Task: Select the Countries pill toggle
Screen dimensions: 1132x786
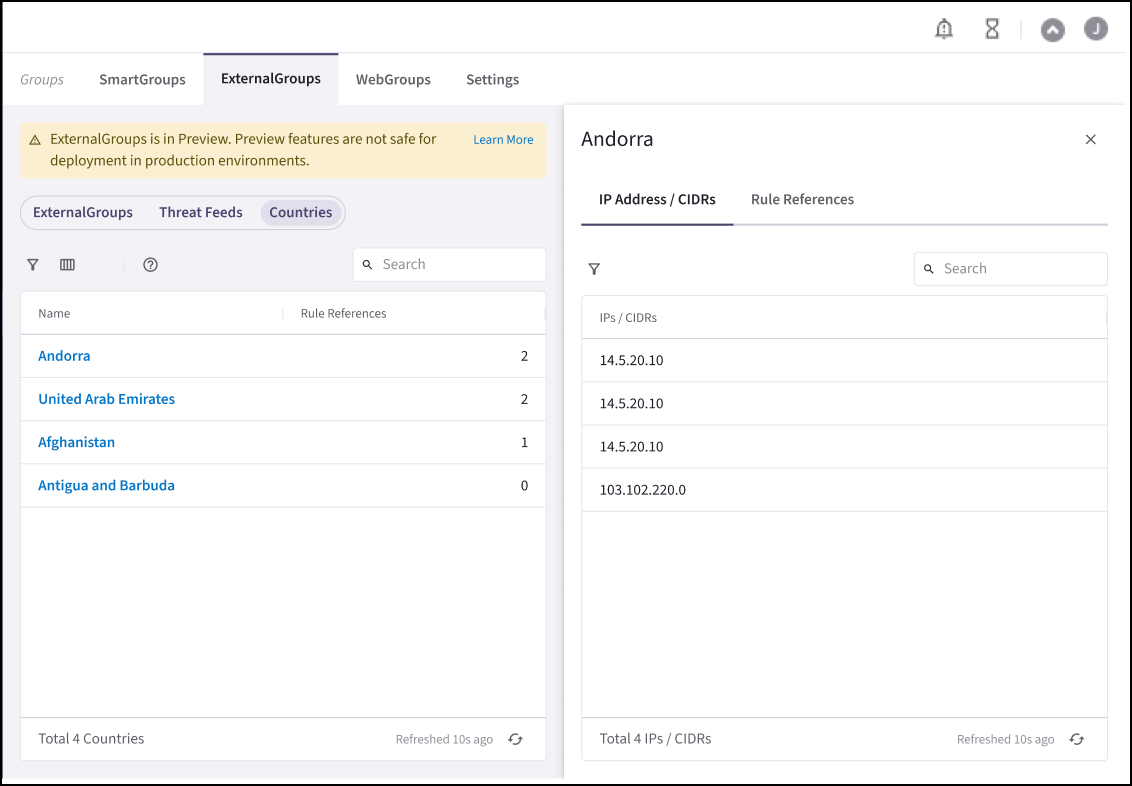Action: [x=300, y=212]
